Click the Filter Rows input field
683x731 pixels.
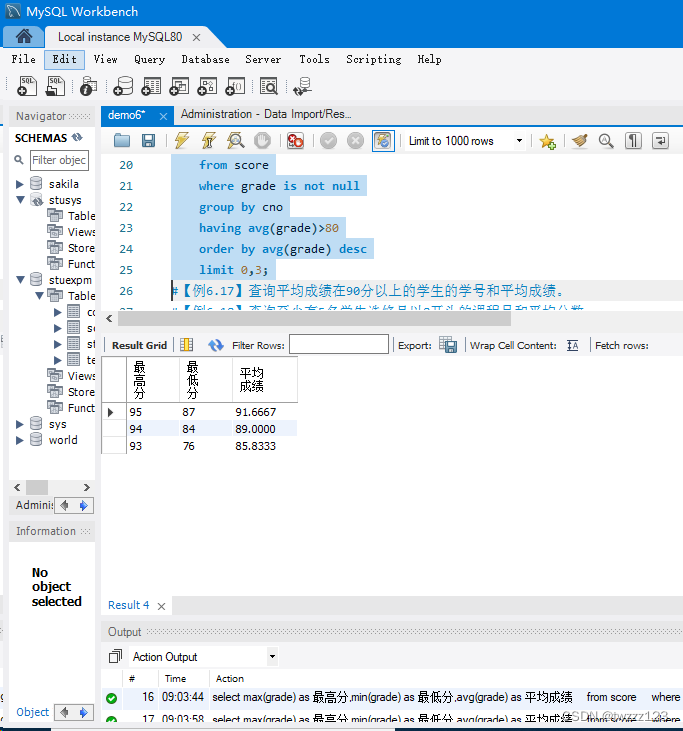pyautogui.click(x=338, y=344)
